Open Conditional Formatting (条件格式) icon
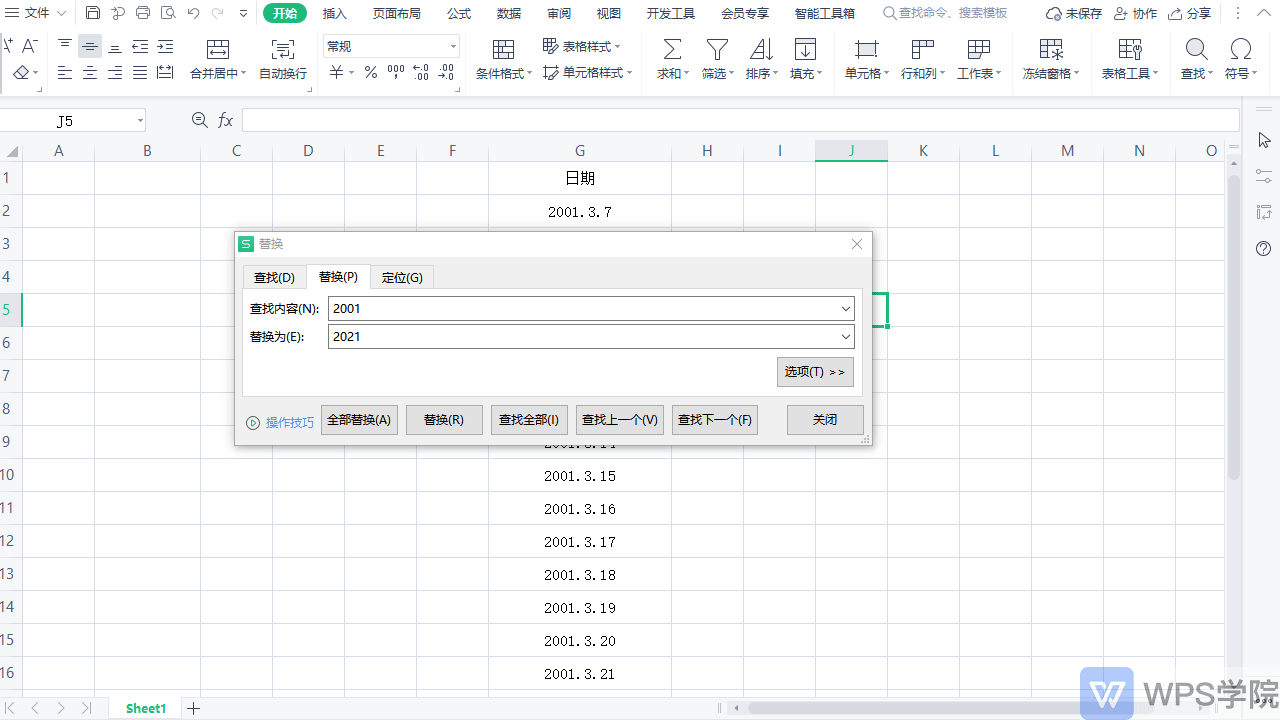Viewport: 1280px width, 720px height. pyautogui.click(x=504, y=50)
